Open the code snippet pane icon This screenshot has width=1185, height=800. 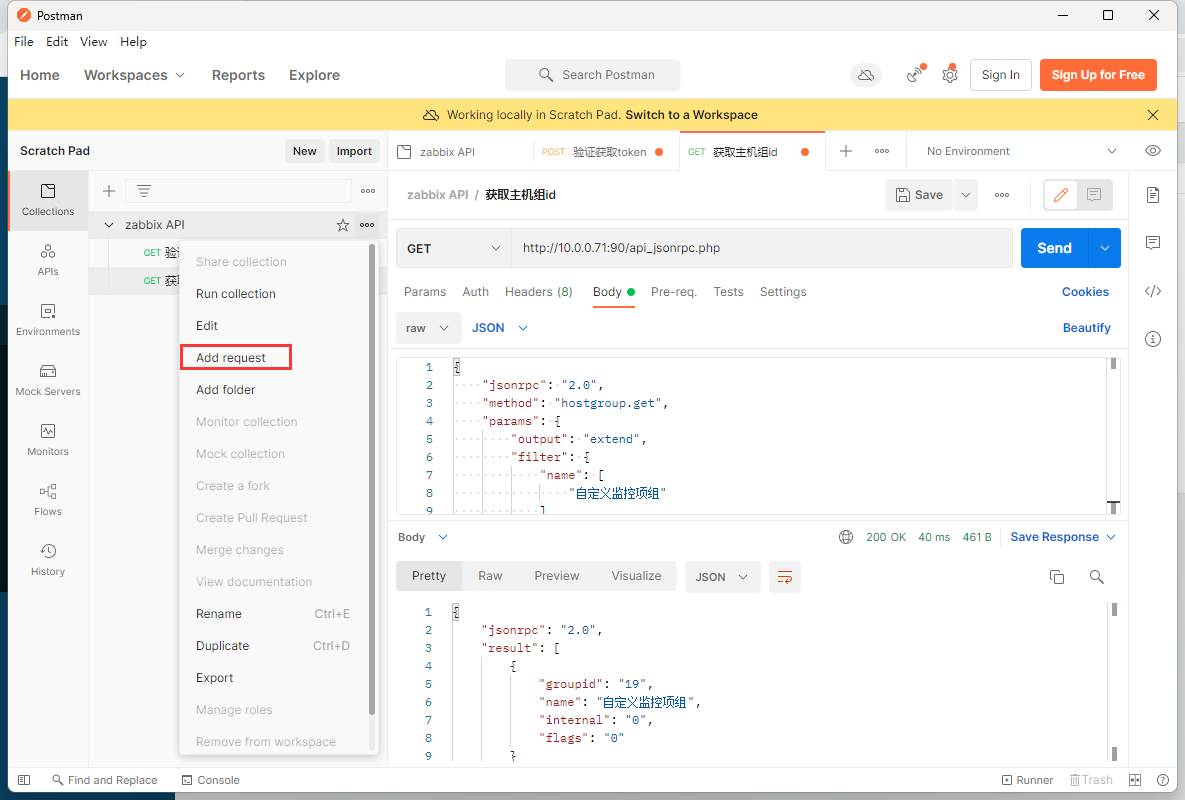click(x=1153, y=292)
